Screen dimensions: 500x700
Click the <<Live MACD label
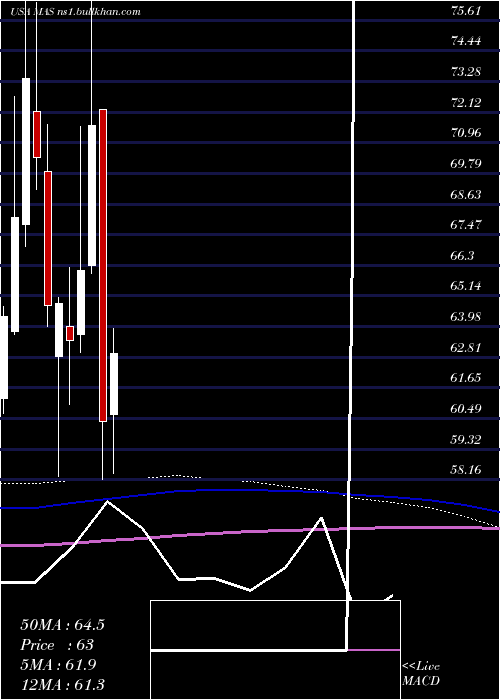(x=421, y=674)
